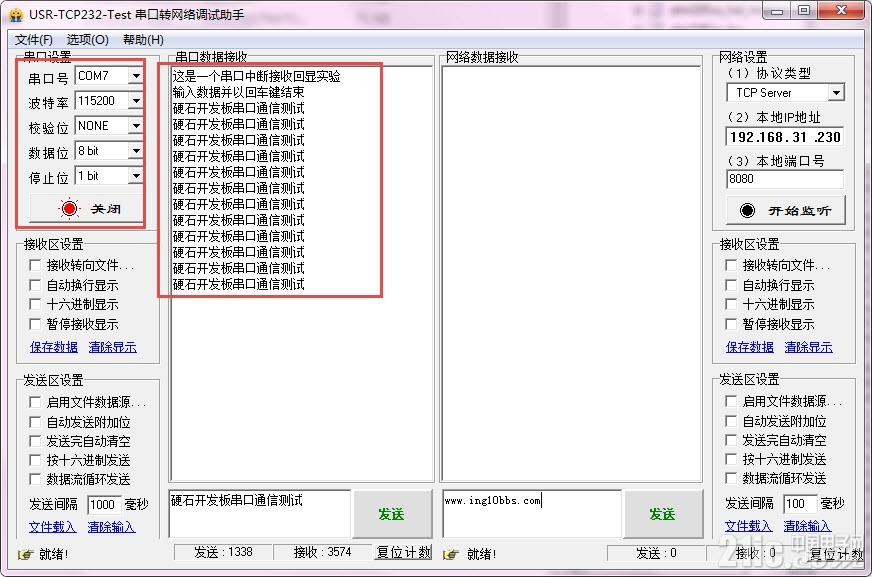Image resolution: width=872 pixels, height=577 pixels.
Task: Expand the 串口号 COM7 dropdown
Action: click(136, 76)
